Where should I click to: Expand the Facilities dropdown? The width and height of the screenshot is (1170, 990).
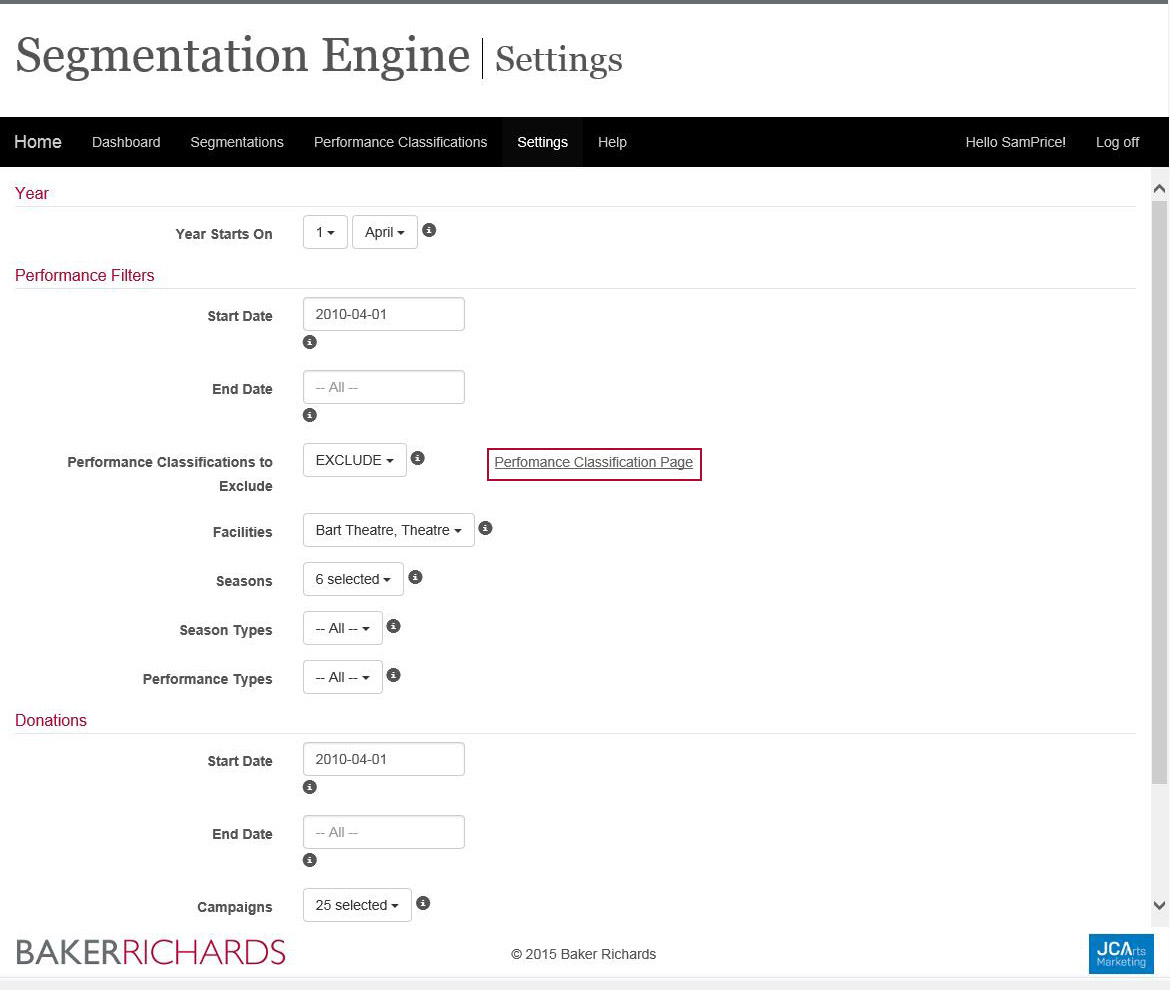(388, 530)
